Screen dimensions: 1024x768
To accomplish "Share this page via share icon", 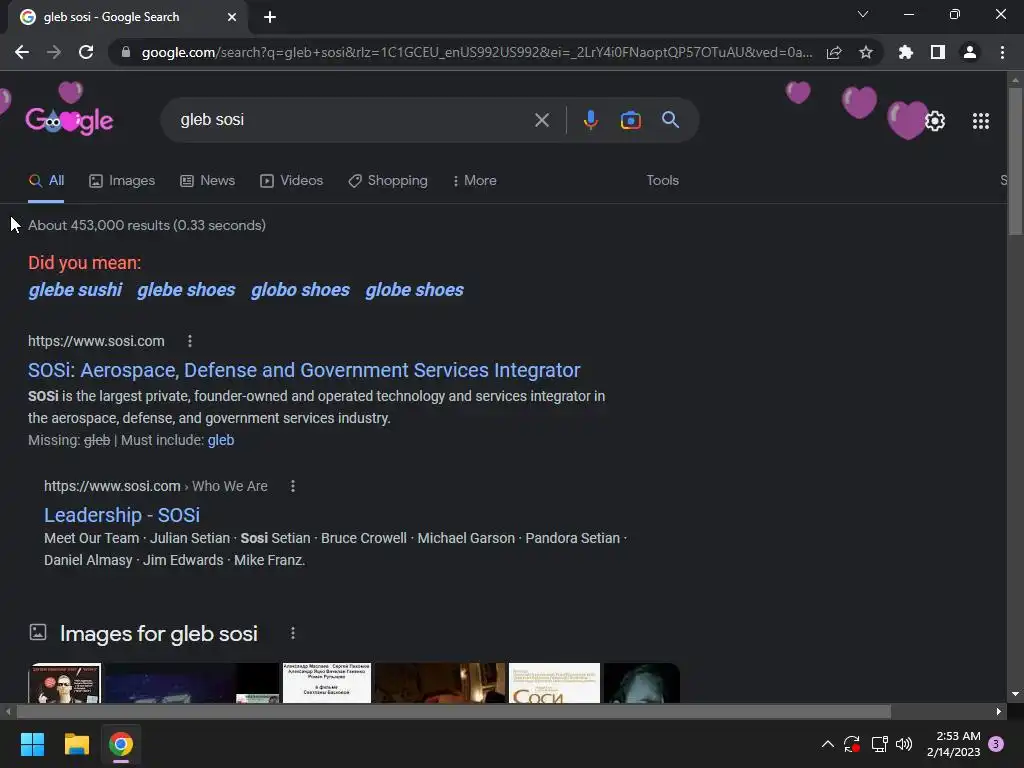I will pyautogui.click(x=834, y=52).
